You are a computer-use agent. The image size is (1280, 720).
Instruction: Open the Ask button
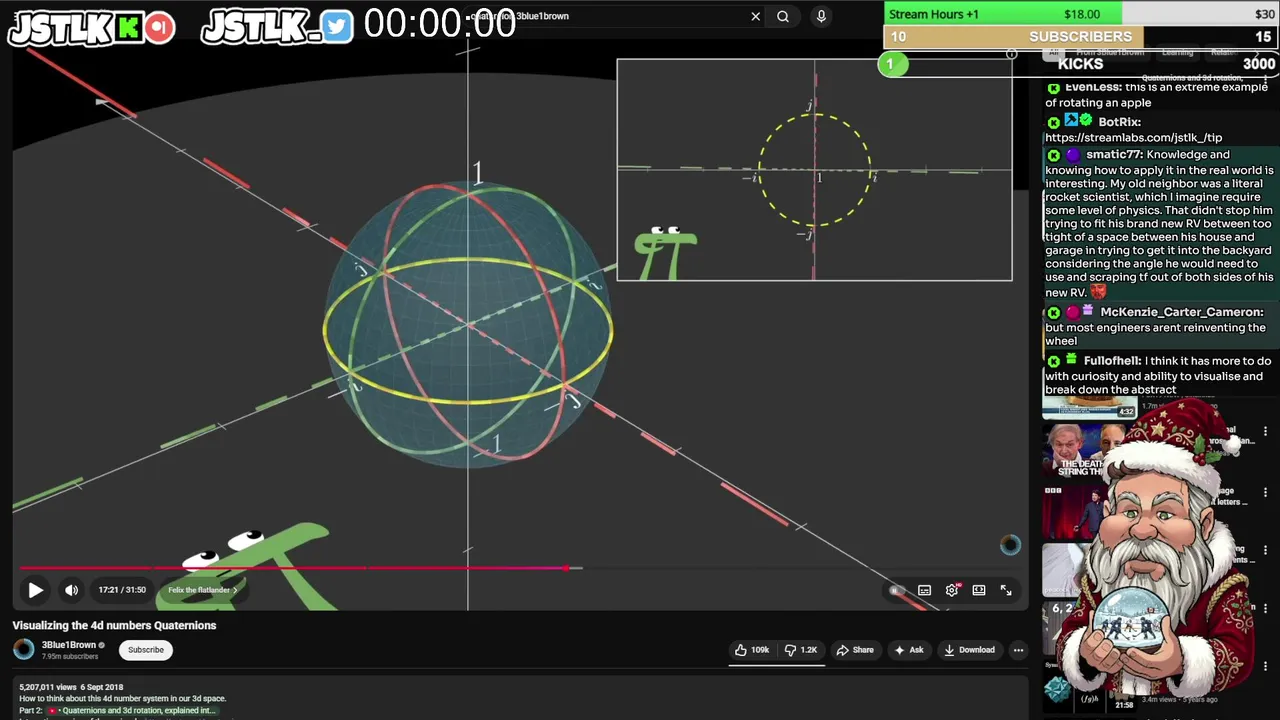coord(908,650)
